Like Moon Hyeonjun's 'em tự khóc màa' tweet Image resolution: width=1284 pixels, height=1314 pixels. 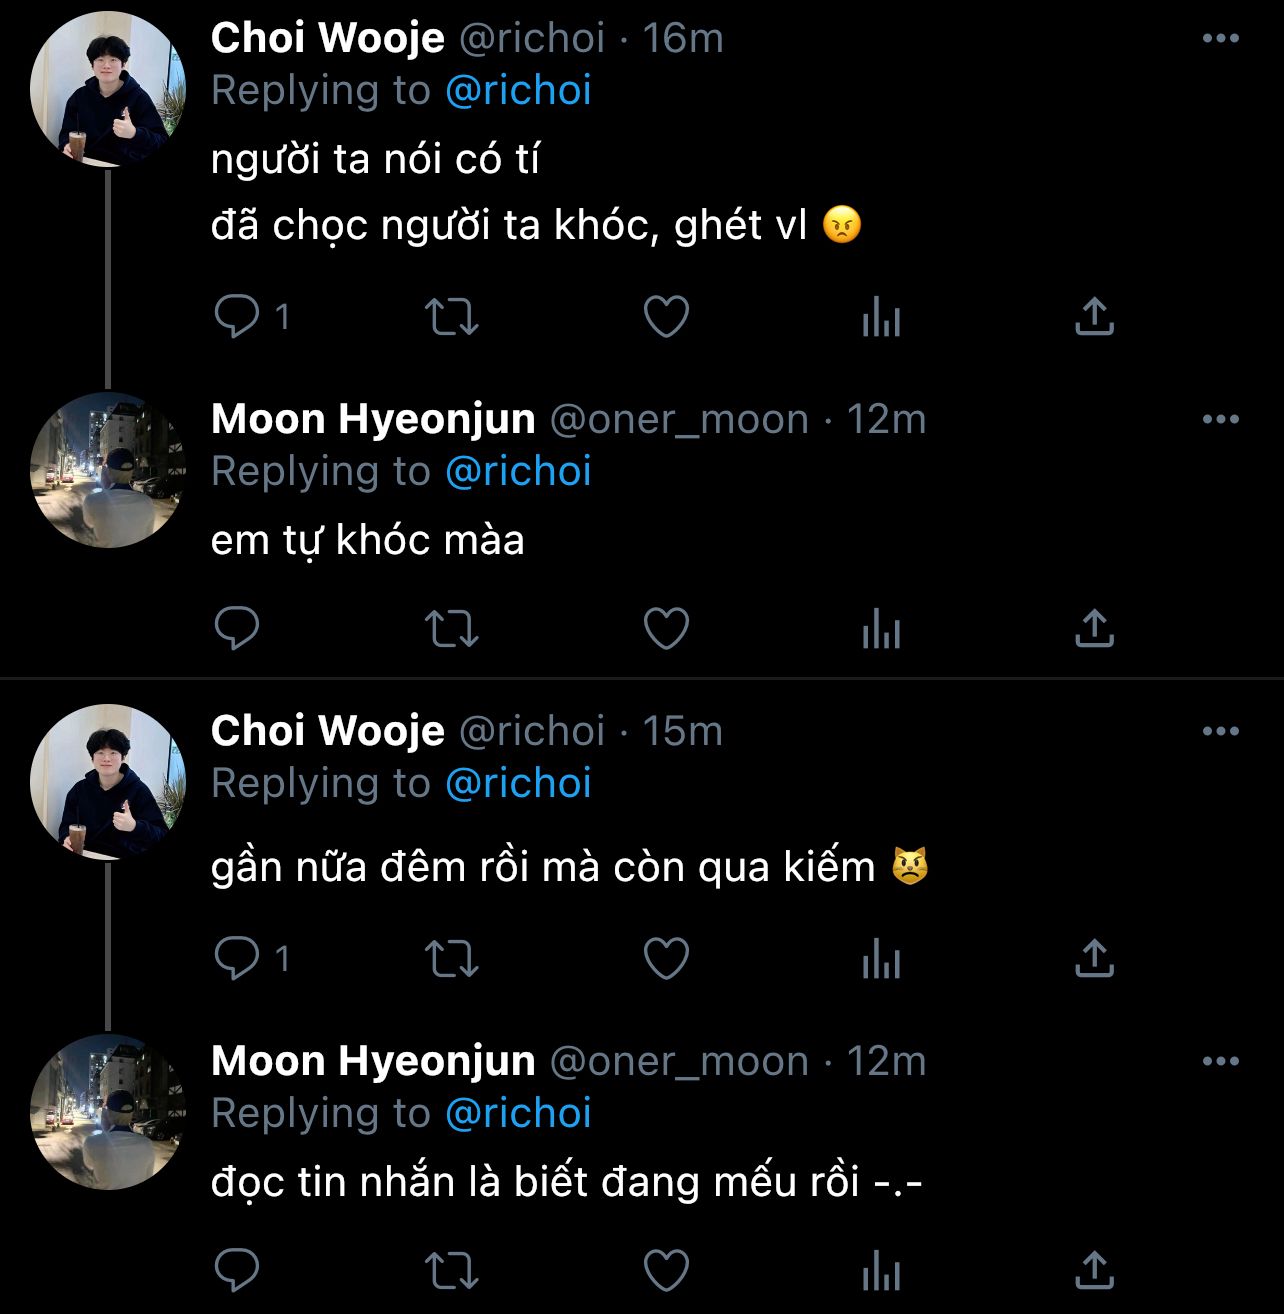pos(666,629)
